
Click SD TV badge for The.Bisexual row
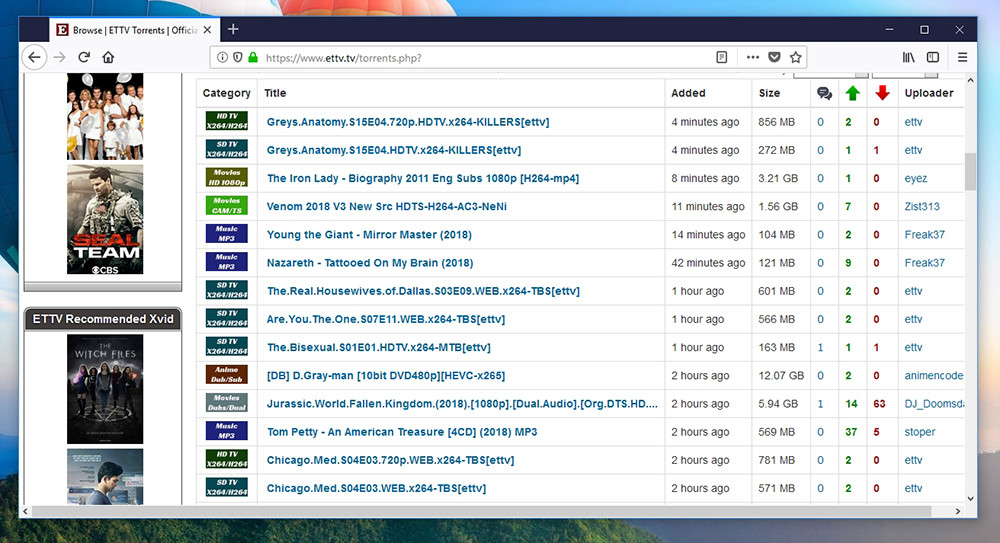(226, 346)
